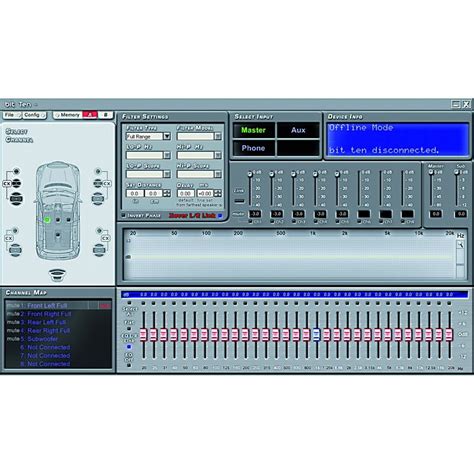Select memory preset B
The width and height of the screenshot is (474, 474).
pyautogui.click(x=106, y=115)
